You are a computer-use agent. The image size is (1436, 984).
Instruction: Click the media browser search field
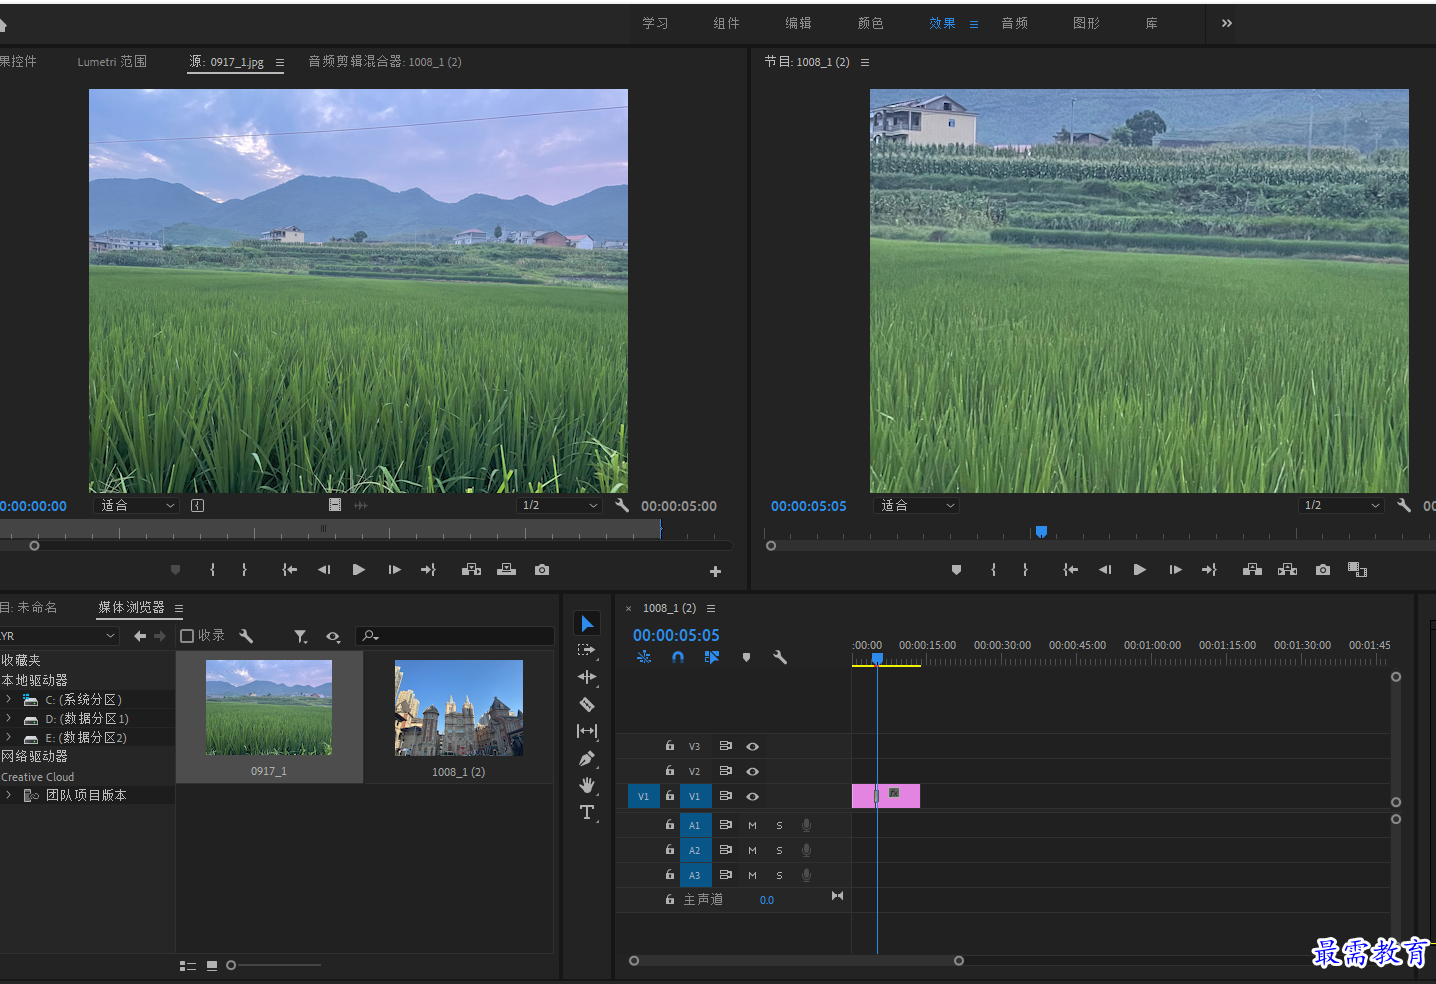pyautogui.click(x=455, y=636)
